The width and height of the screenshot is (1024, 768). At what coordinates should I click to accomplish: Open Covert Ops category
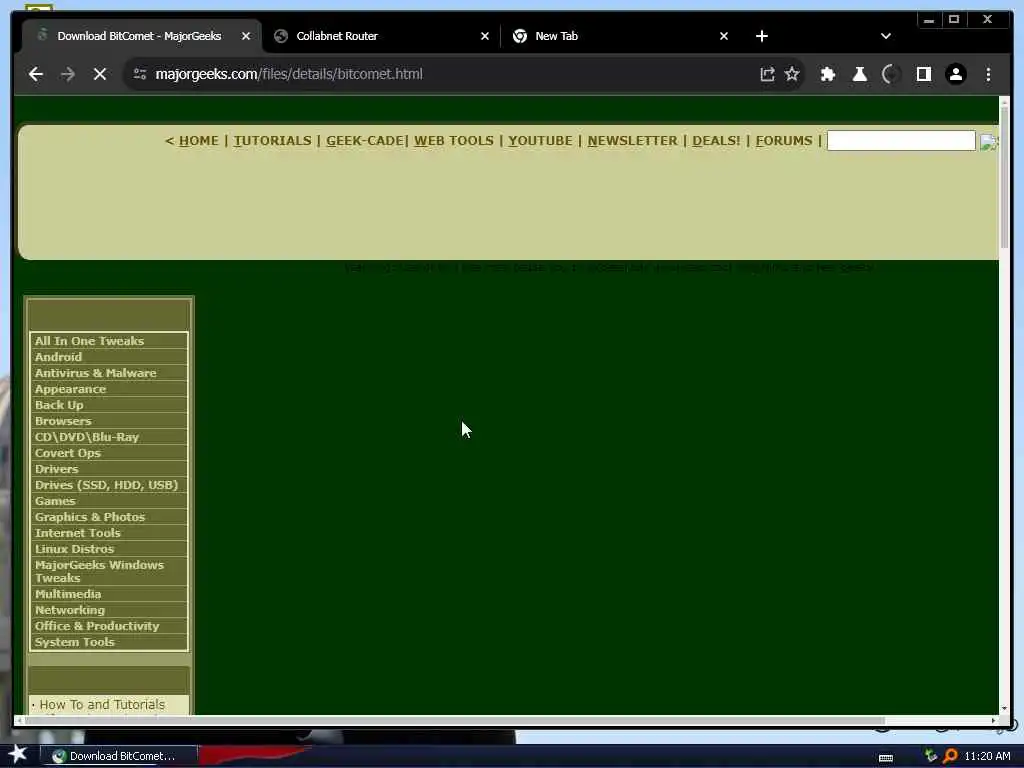click(x=67, y=453)
